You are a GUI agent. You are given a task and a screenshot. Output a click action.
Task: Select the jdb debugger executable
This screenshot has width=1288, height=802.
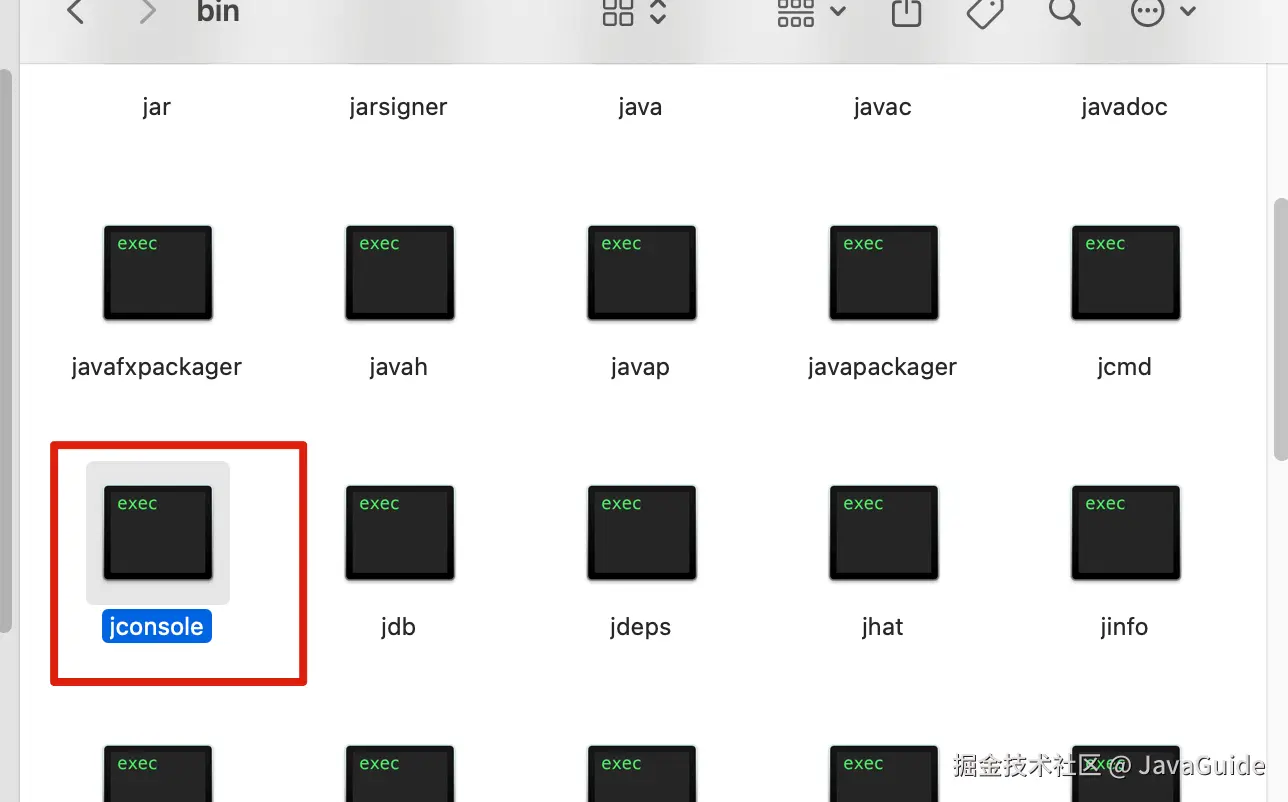tap(399, 532)
